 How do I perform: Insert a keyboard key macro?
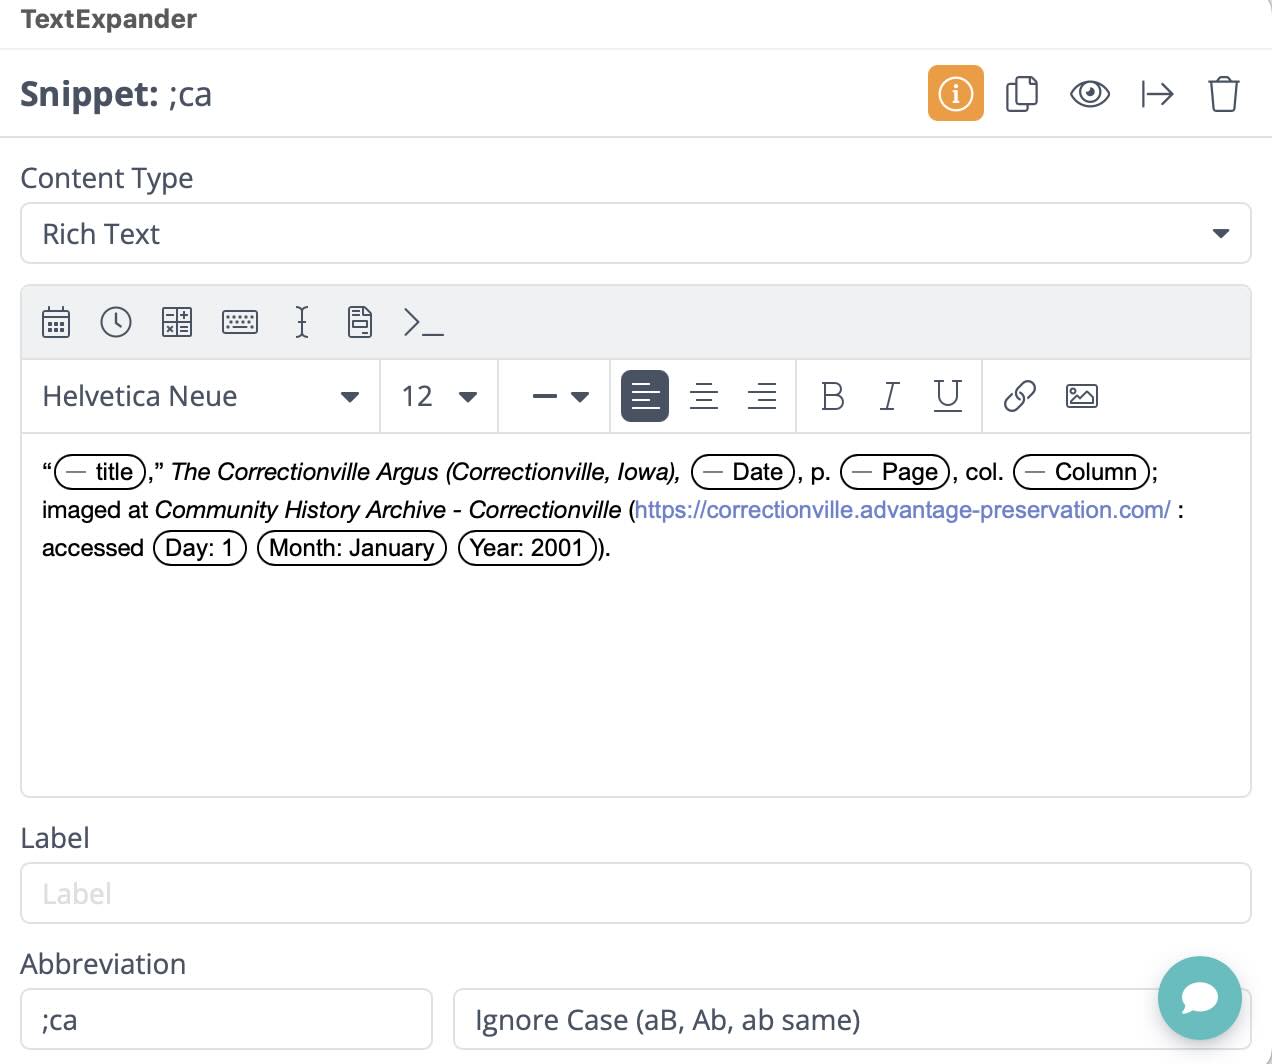(239, 322)
